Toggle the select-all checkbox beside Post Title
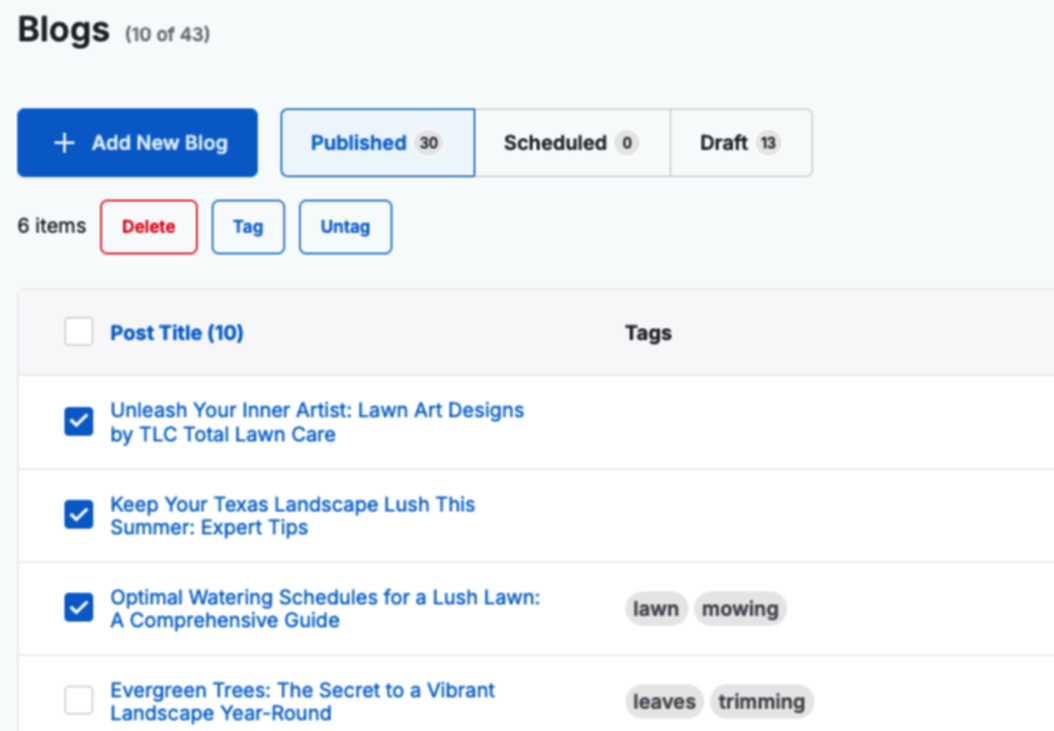1054x731 pixels. click(79, 332)
